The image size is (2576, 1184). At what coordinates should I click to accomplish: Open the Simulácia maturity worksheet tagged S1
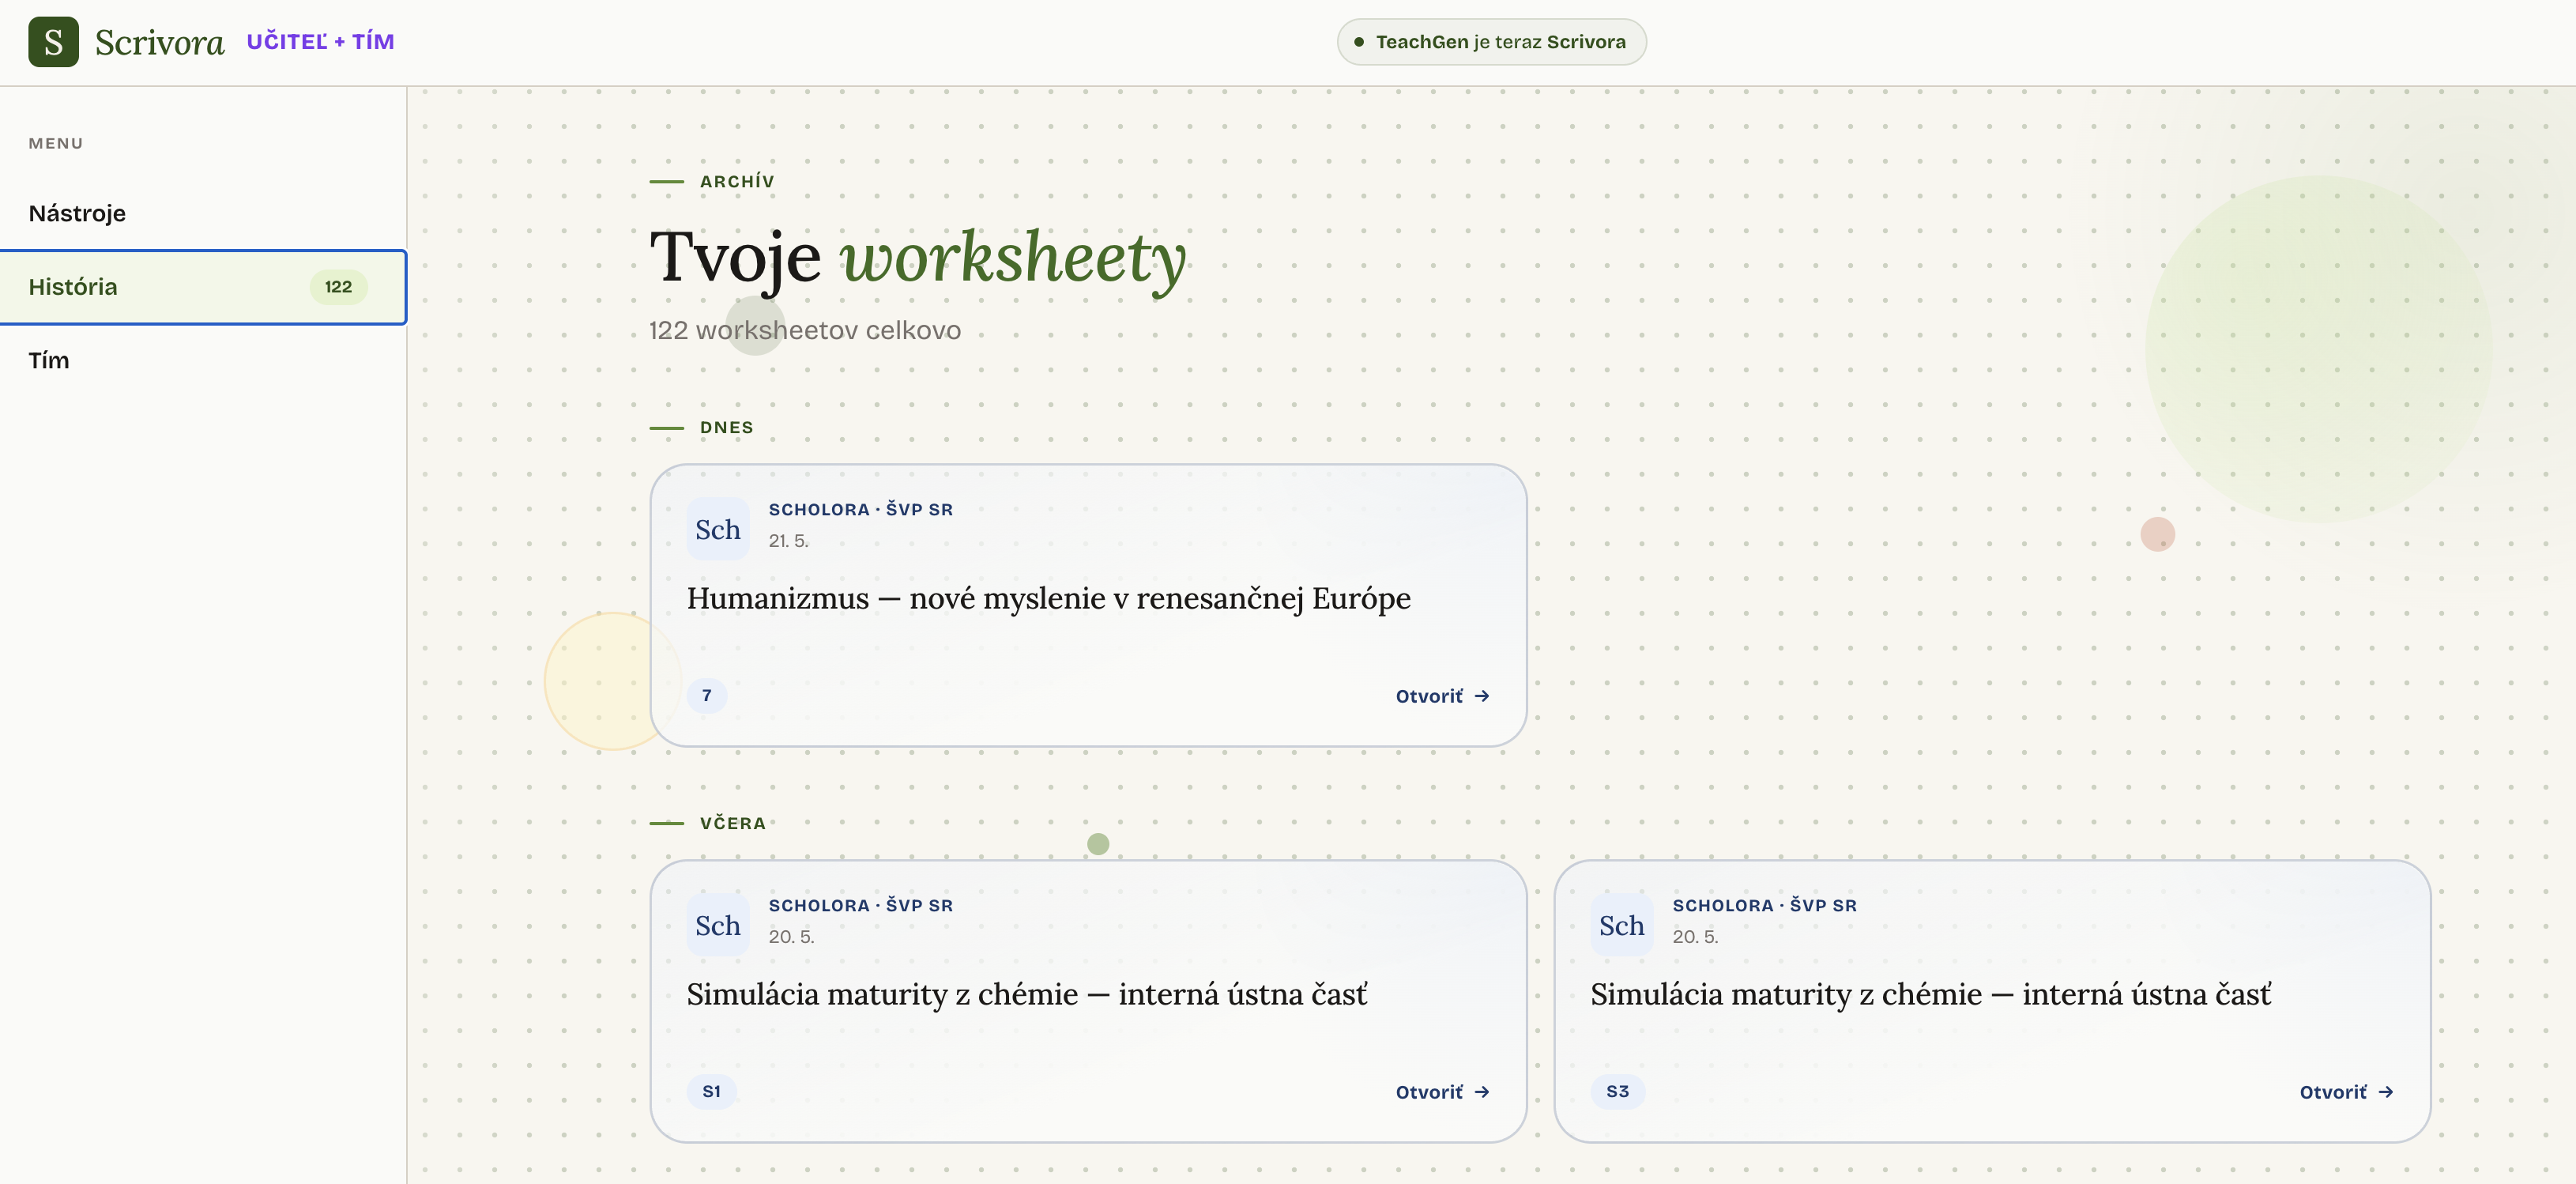(x=1026, y=994)
